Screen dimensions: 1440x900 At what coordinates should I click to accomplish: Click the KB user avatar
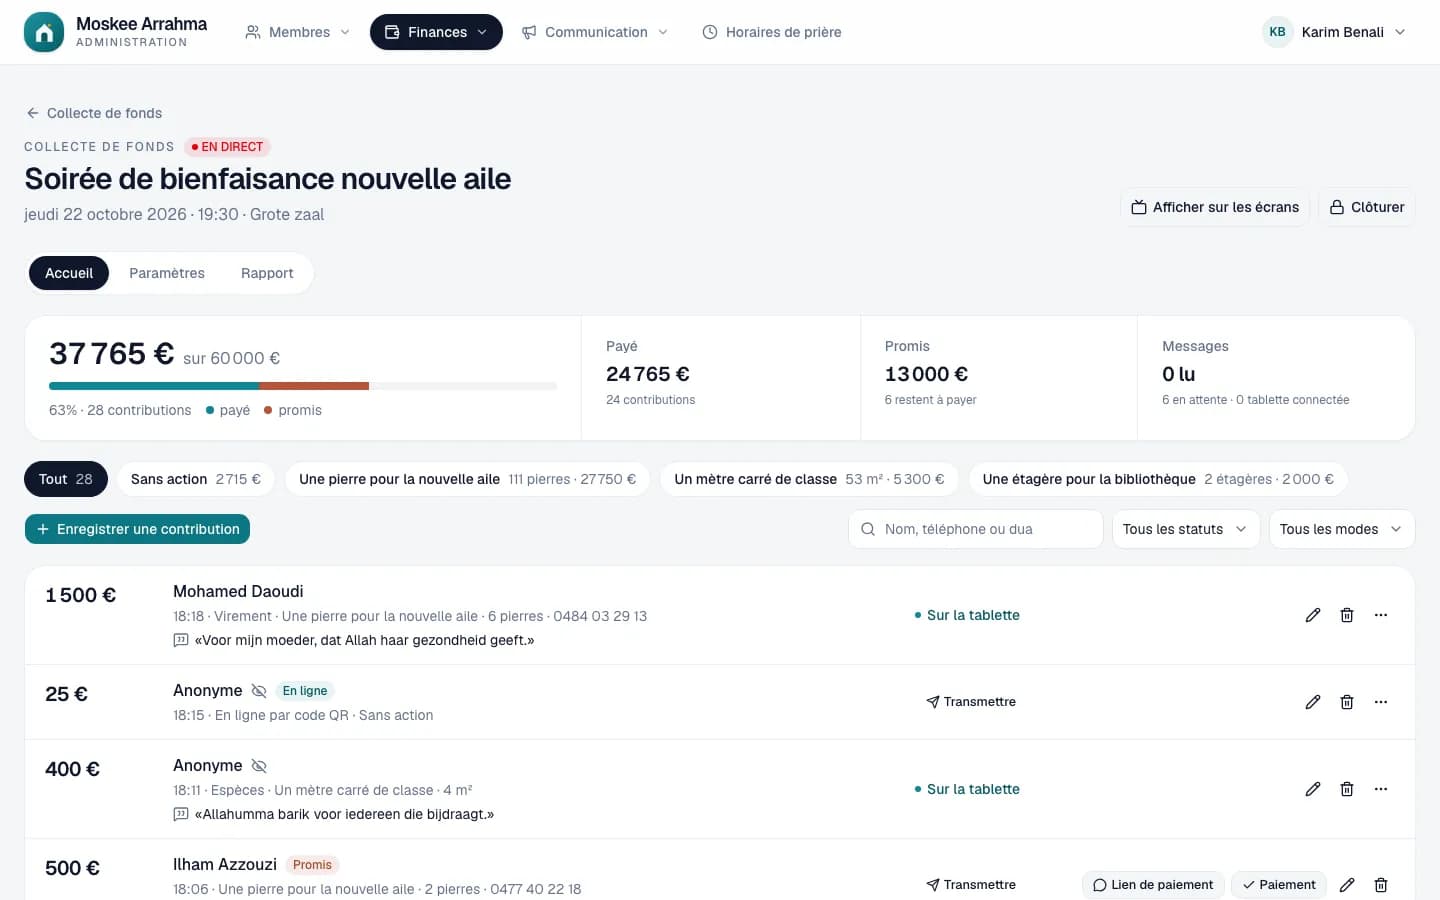[1277, 32]
